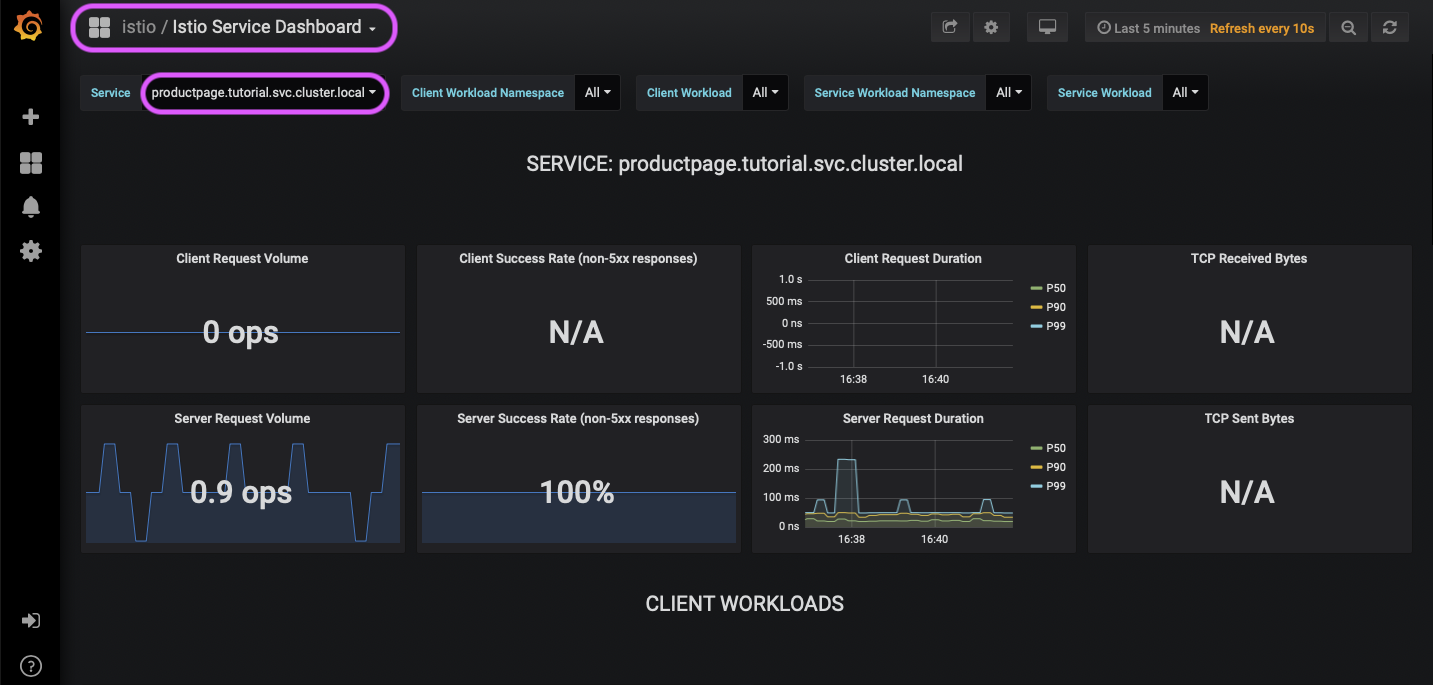Image resolution: width=1433 pixels, height=685 pixels.
Task: Open Configuration via the gear icon
Action: tap(30, 251)
